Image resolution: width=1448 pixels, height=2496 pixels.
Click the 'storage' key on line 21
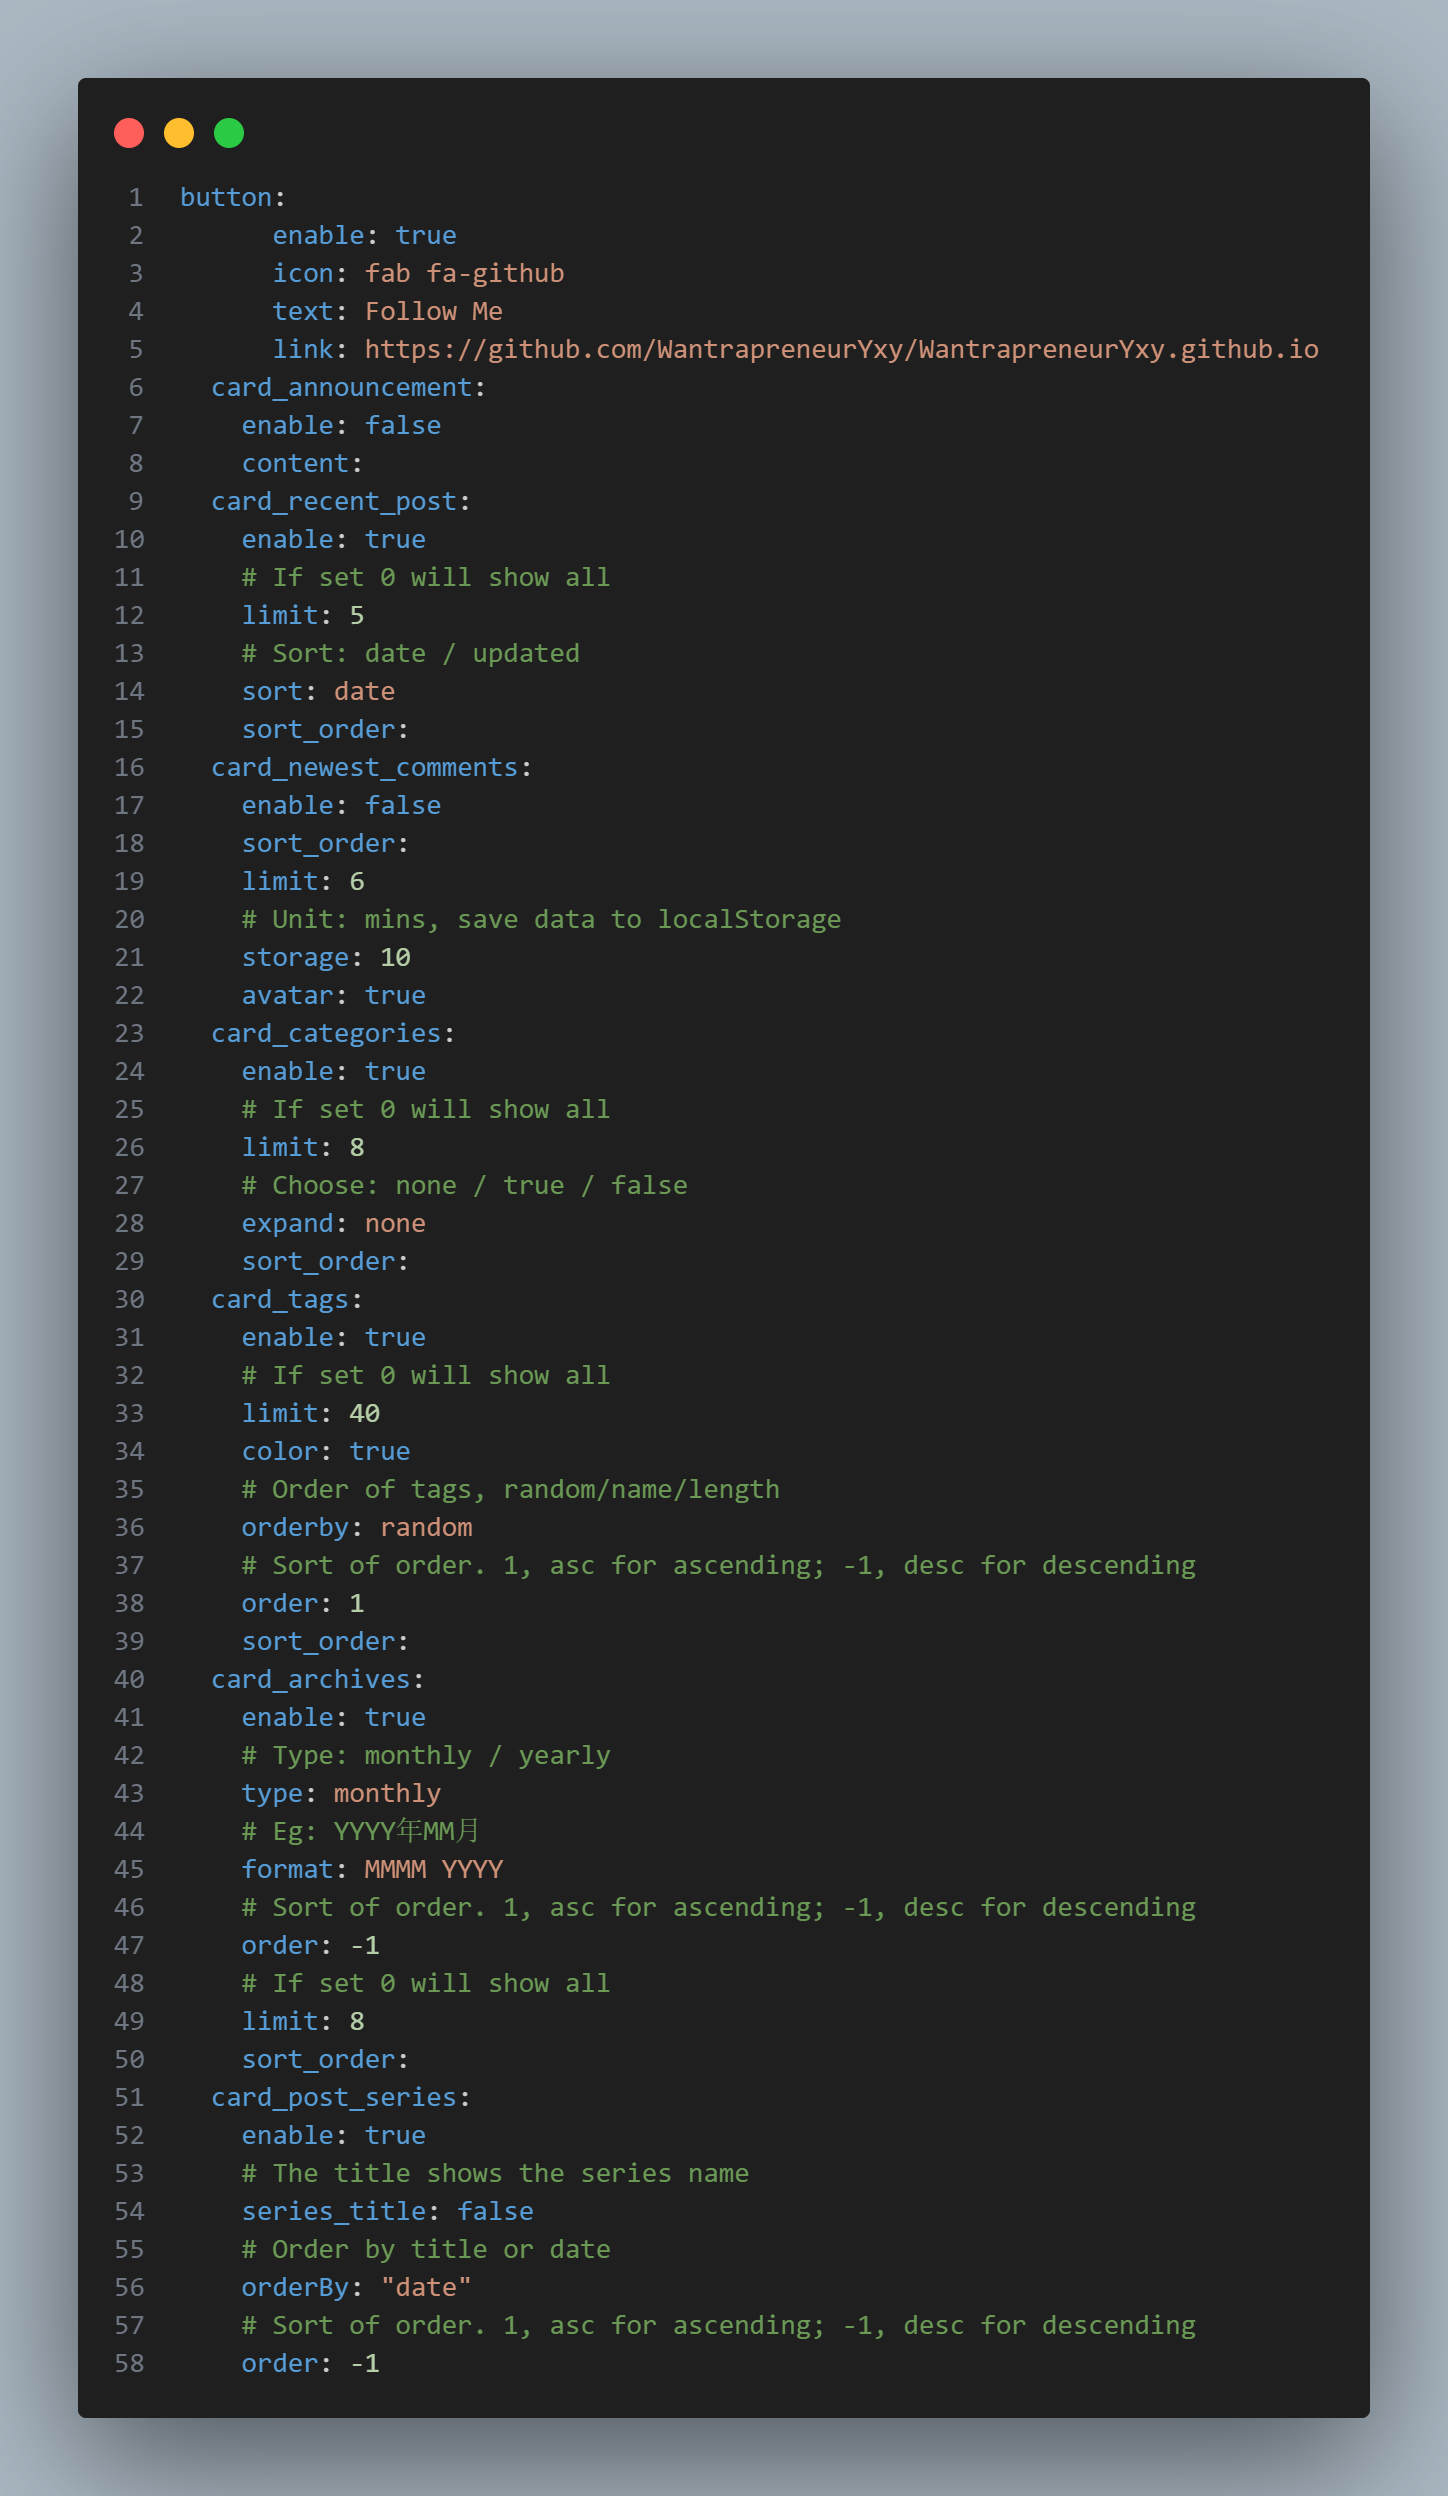tap(295, 957)
